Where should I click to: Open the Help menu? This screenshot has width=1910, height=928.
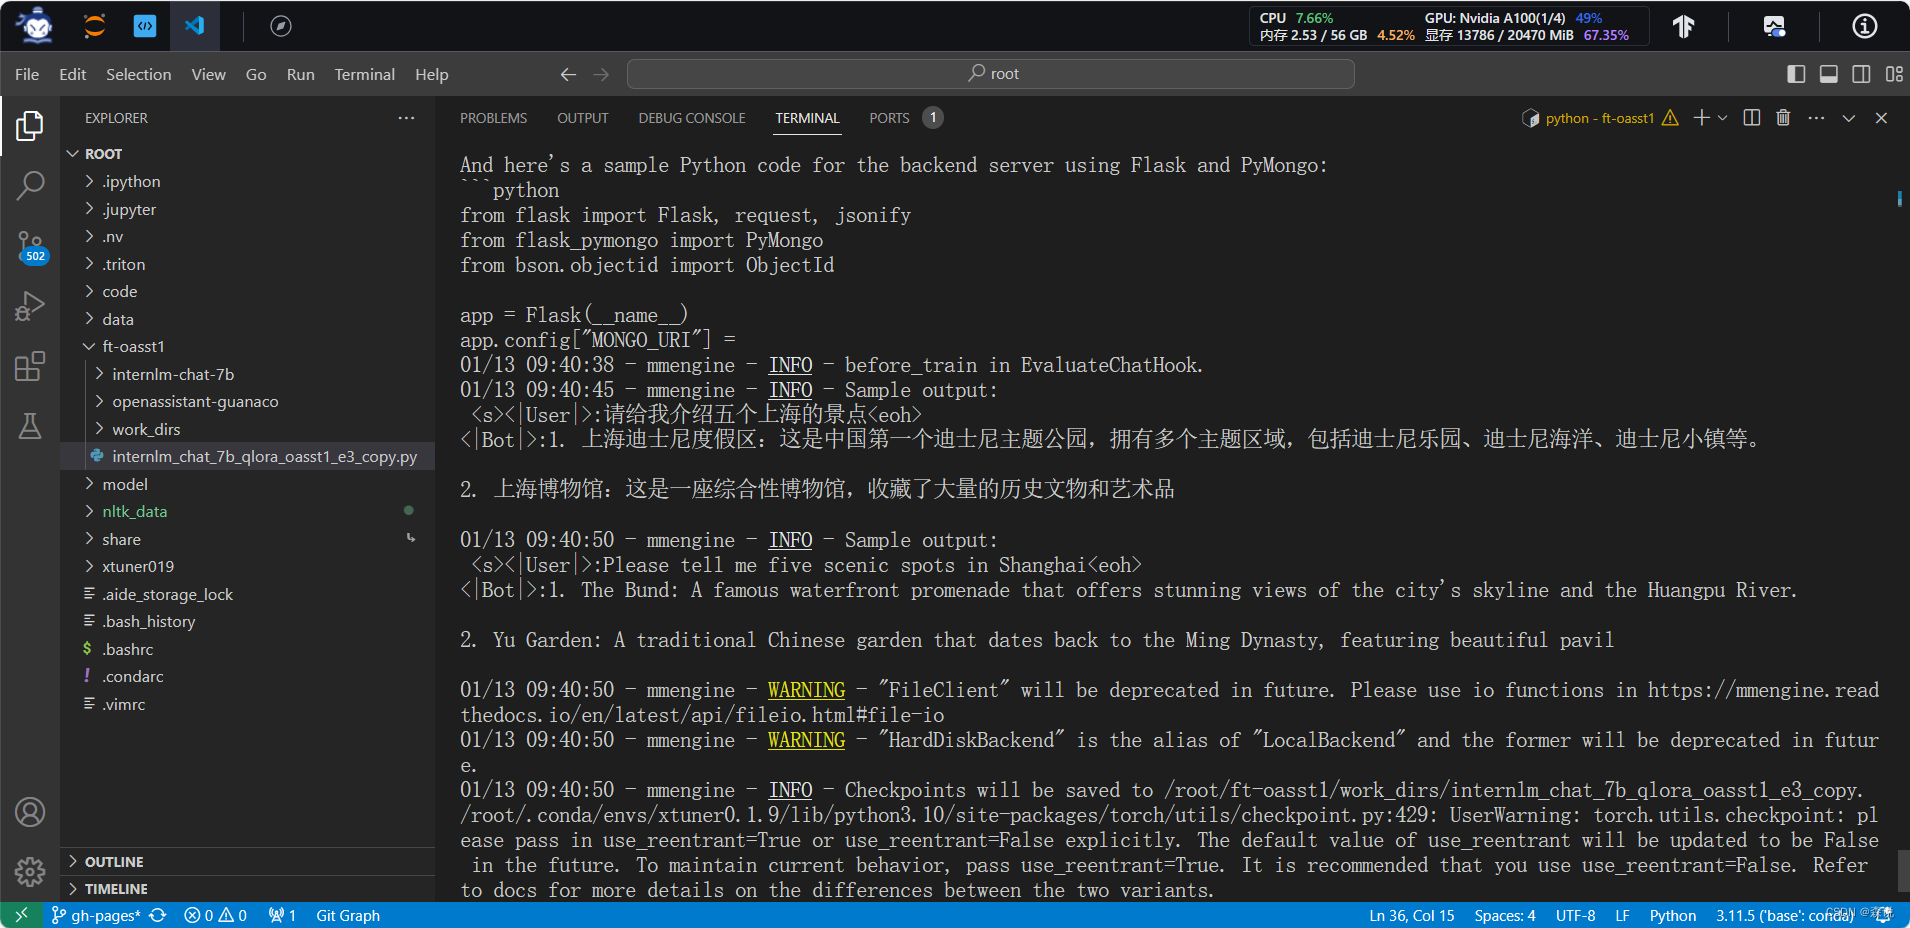tap(431, 74)
